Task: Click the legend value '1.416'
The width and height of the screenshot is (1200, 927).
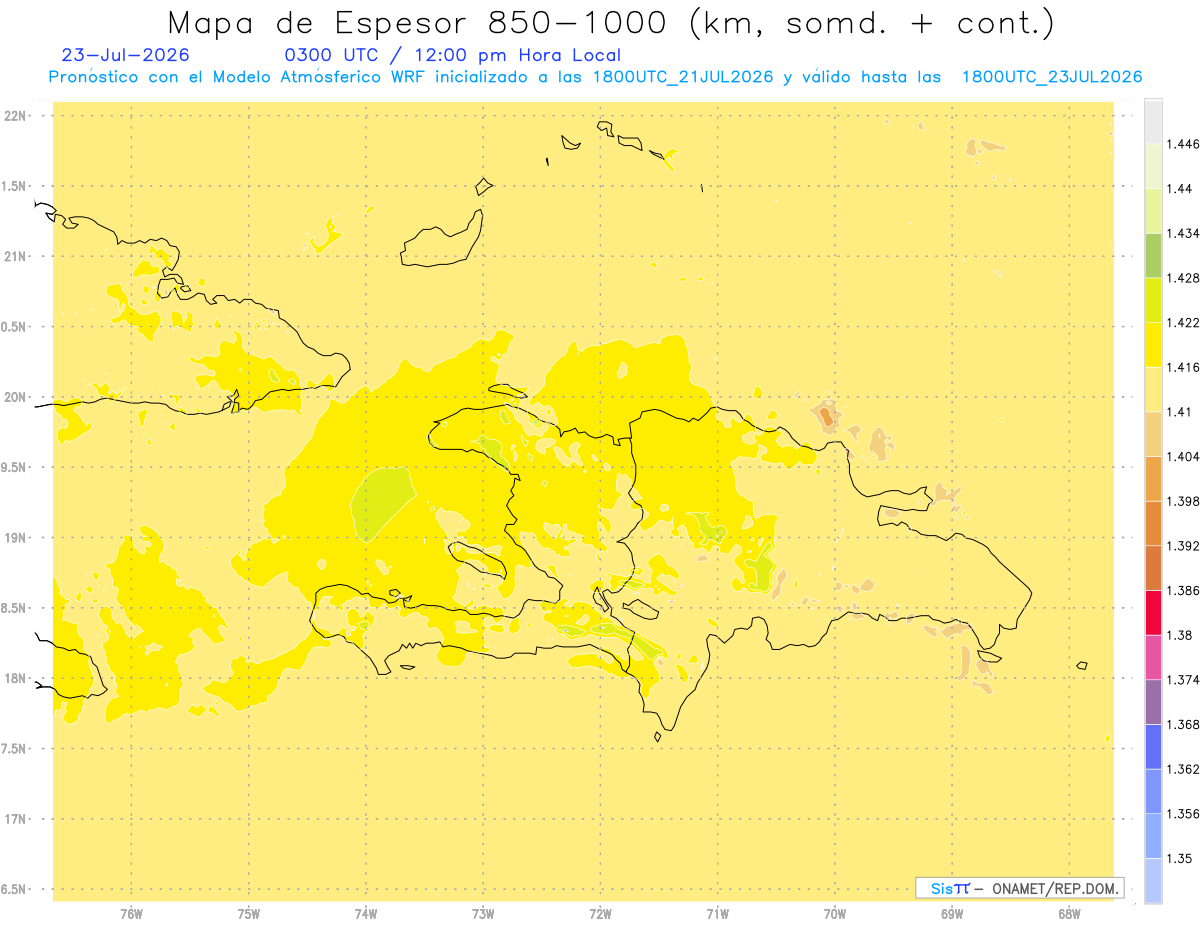Action: pos(1183,367)
